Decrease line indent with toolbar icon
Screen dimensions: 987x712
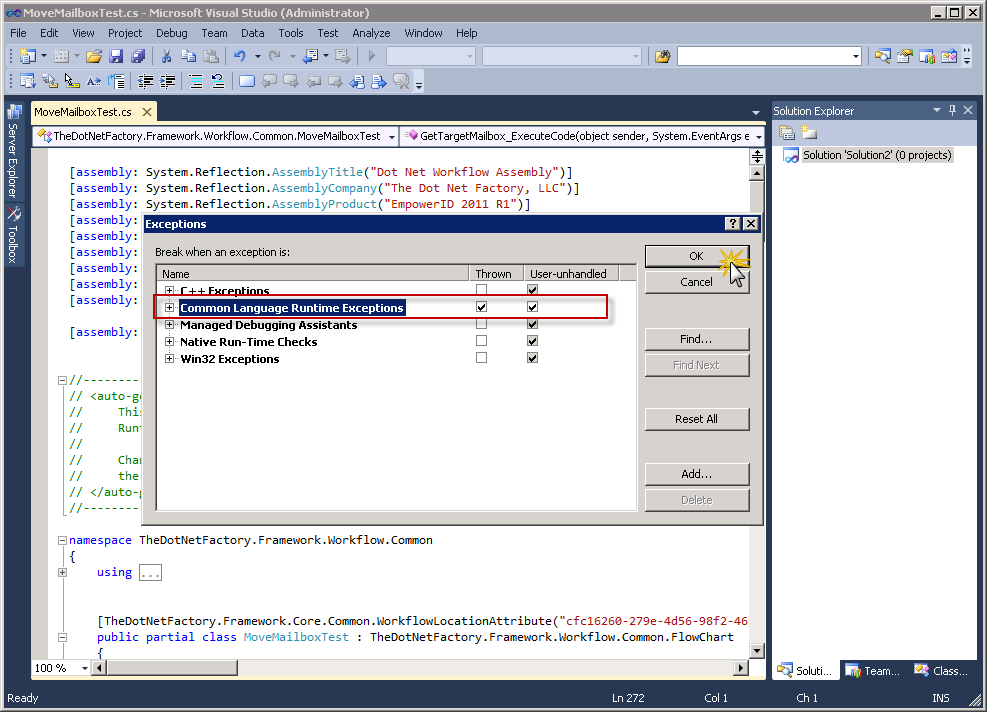click(145, 81)
